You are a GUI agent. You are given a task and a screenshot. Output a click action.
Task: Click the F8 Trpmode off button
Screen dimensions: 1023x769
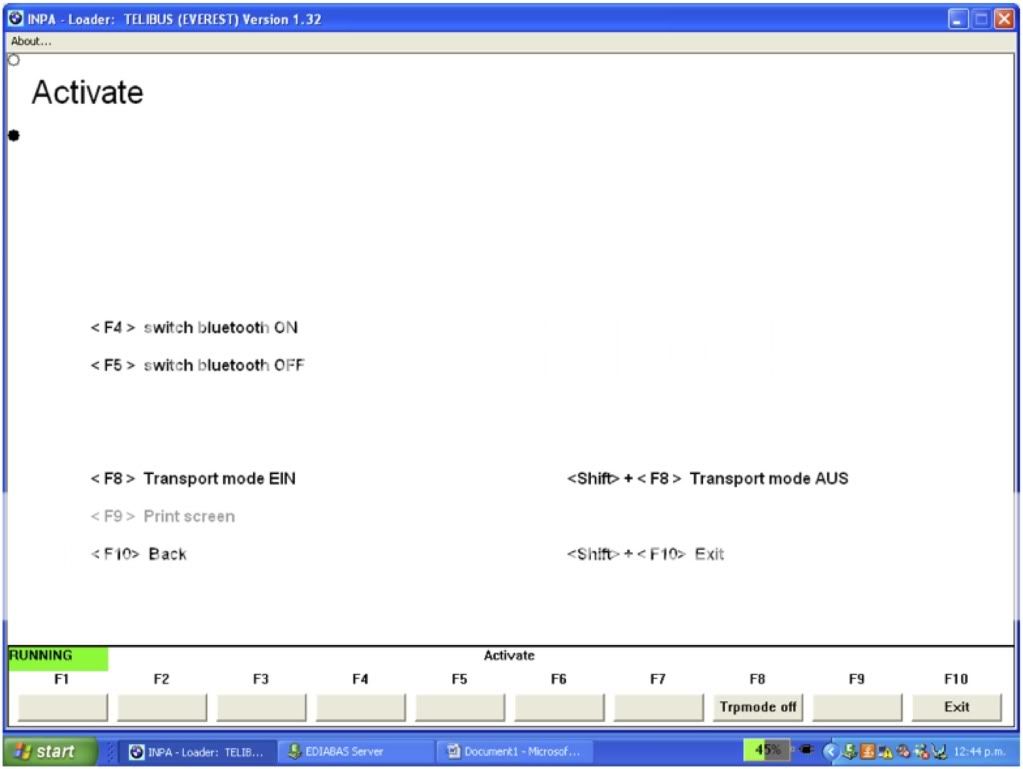758,707
